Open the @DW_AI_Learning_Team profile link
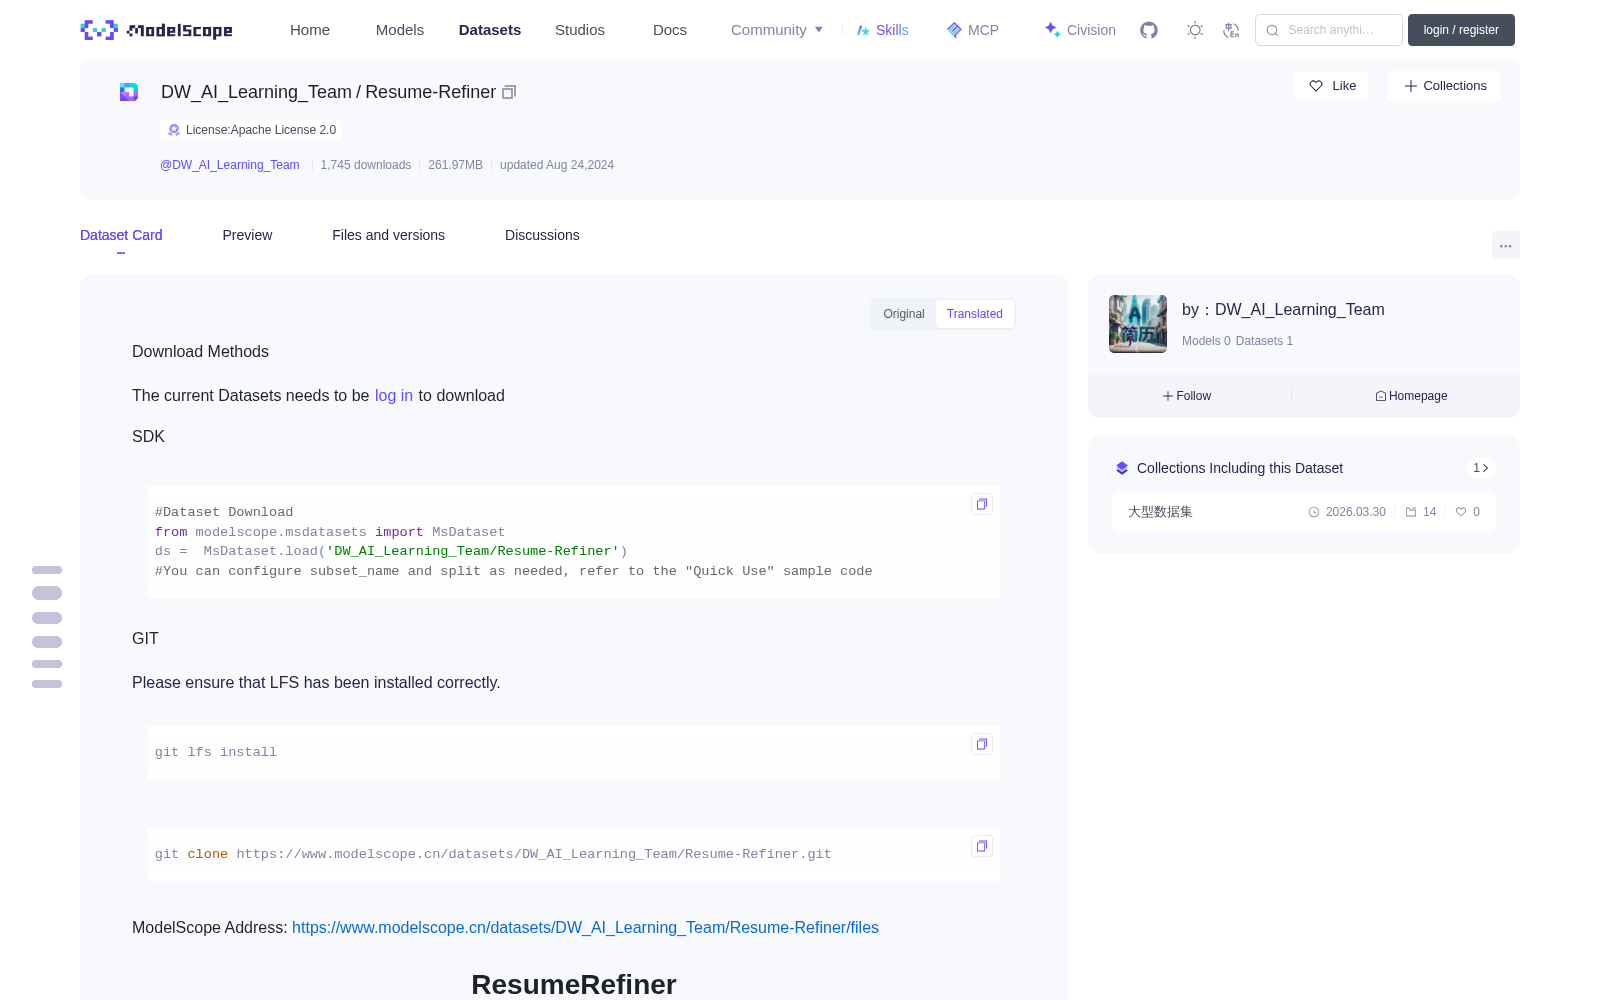The height and width of the screenshot is (1000, 1600). coord(230,165)
